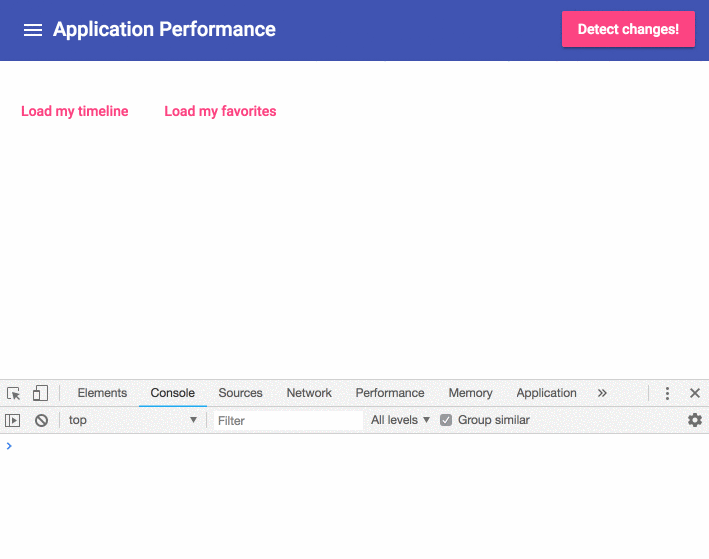Screen dimensions: 709x559
Task: Expand the All levels dropdown
Action: 400,420
